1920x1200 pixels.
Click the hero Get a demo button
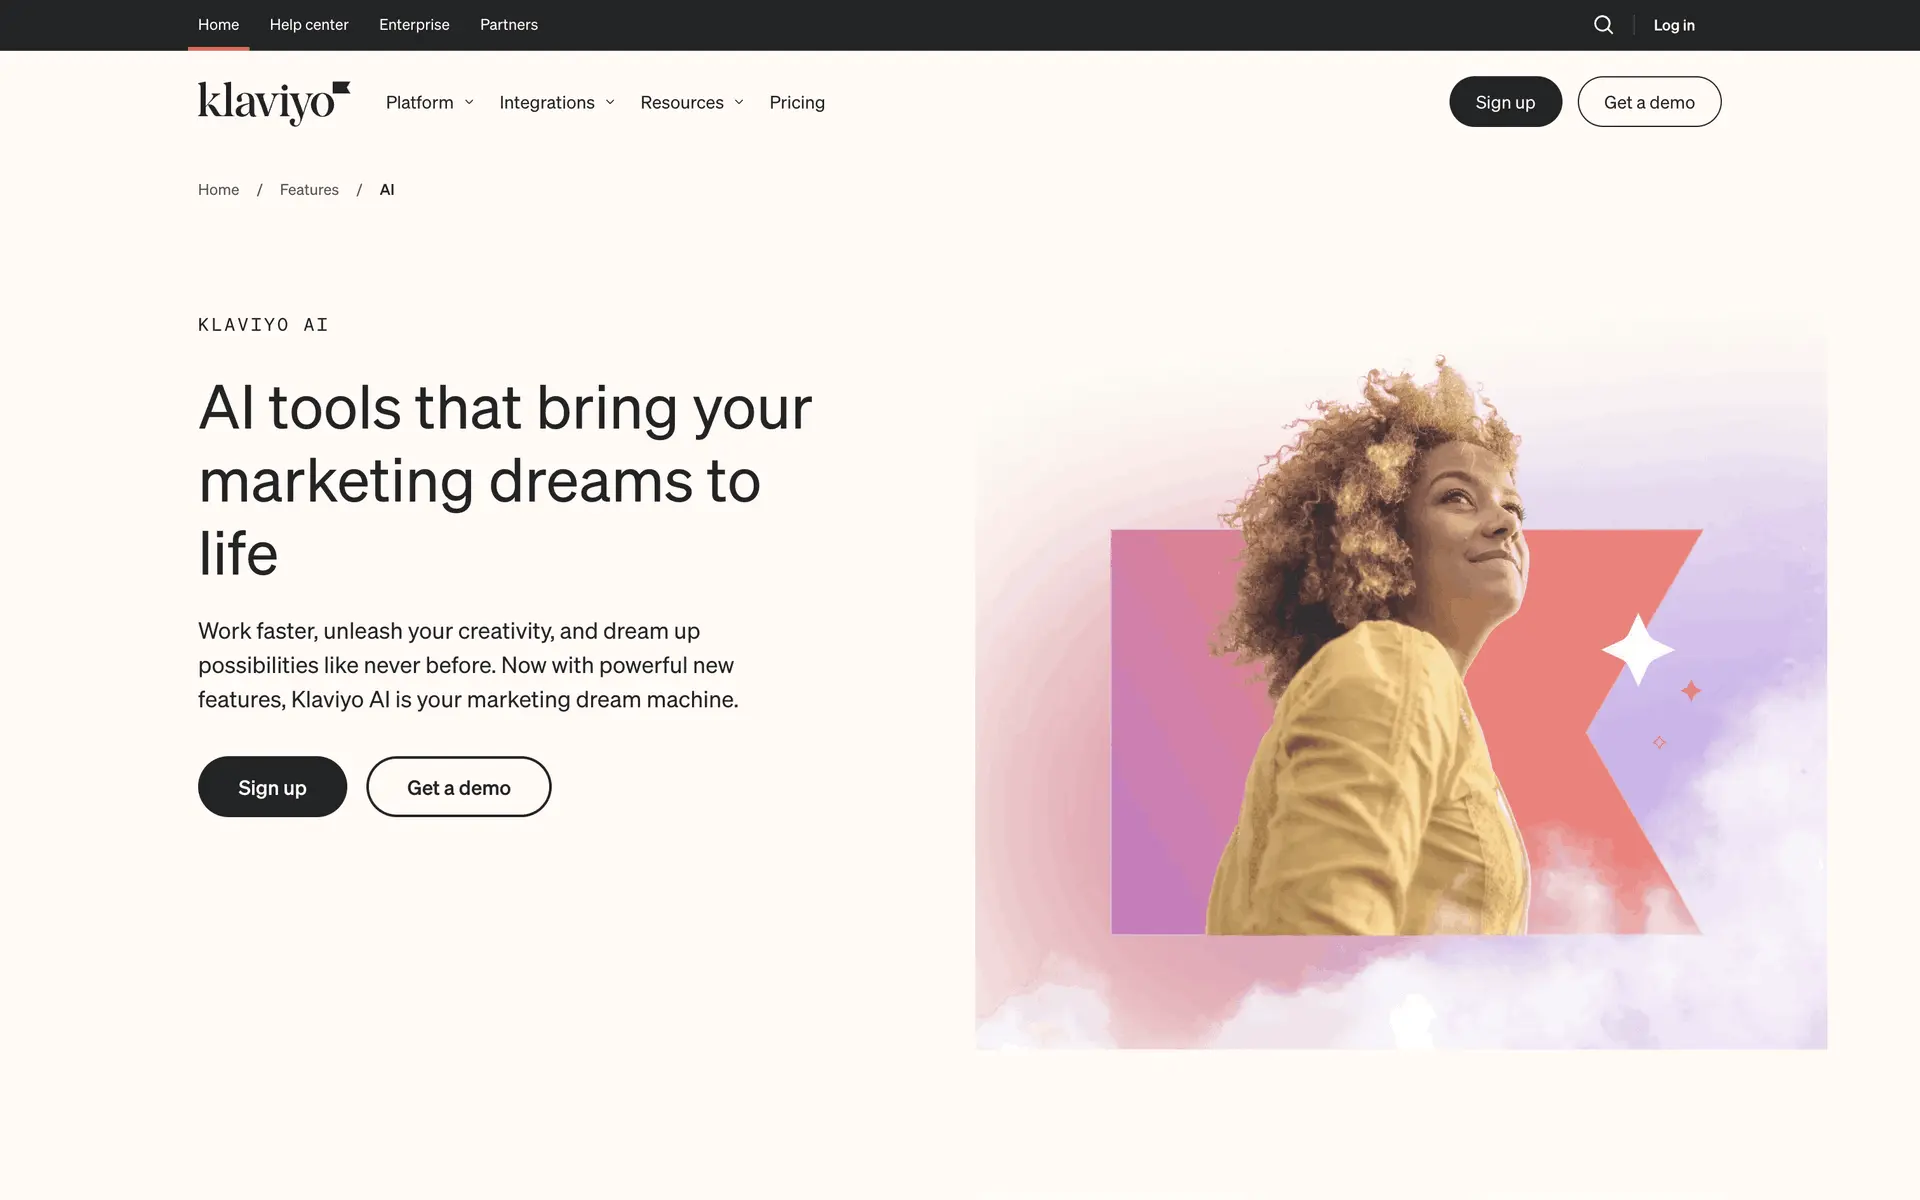pyautogui.click(x=458, y=787)
